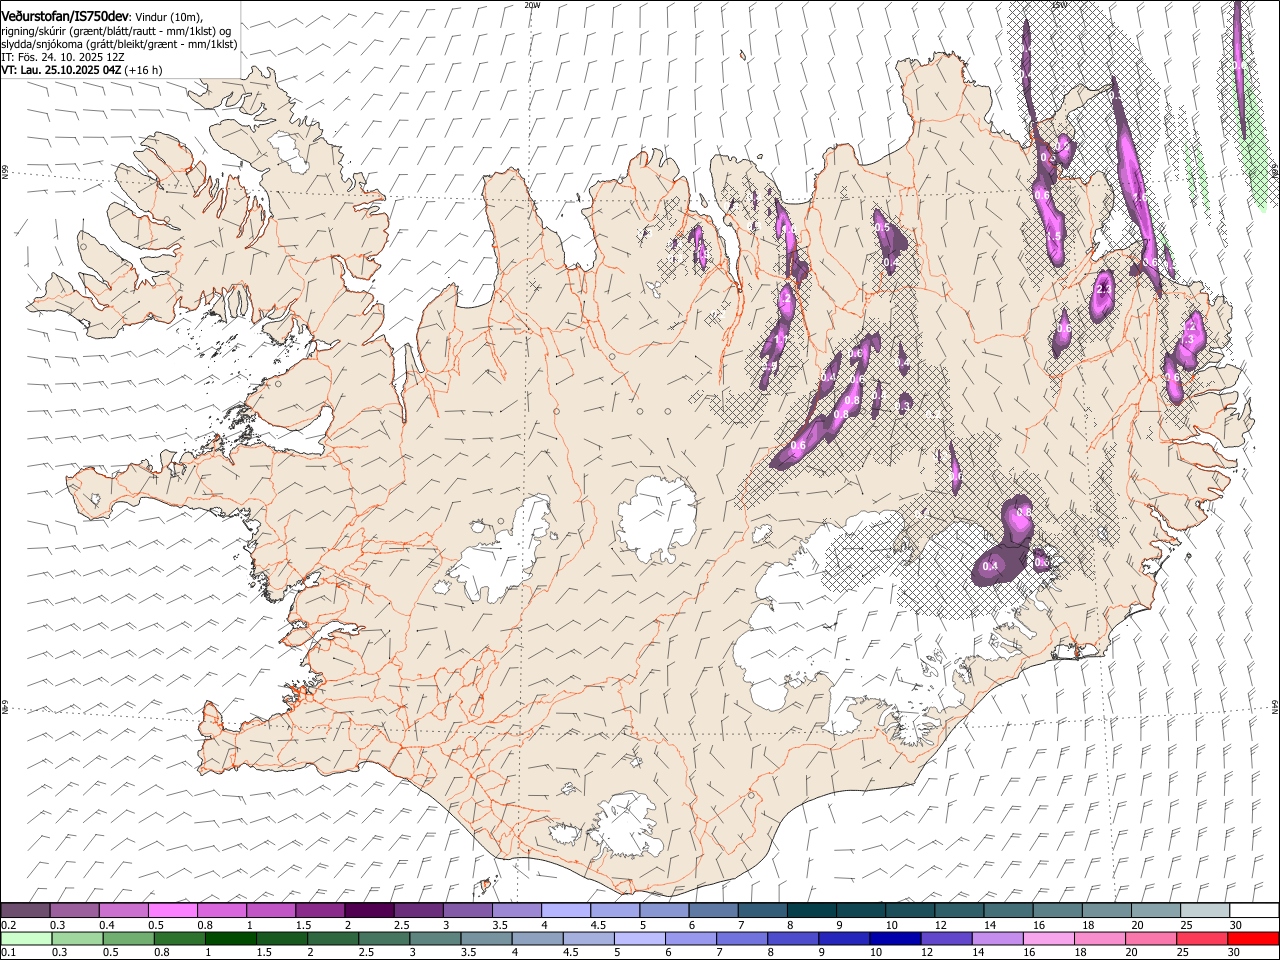
Task: Pick the light pink 16–18 lower swatch
Action: 1047,938
